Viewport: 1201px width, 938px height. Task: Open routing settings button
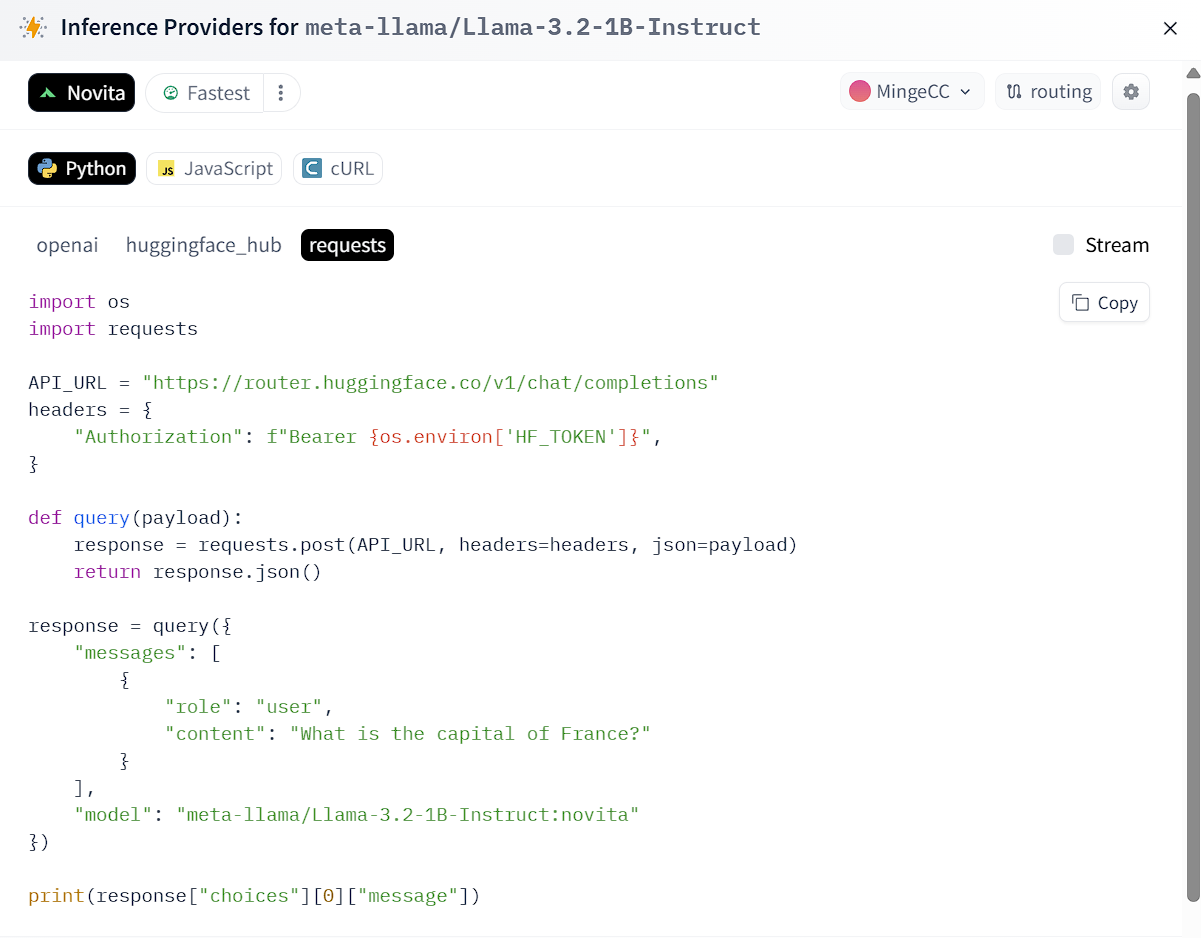pos(1048,92)
